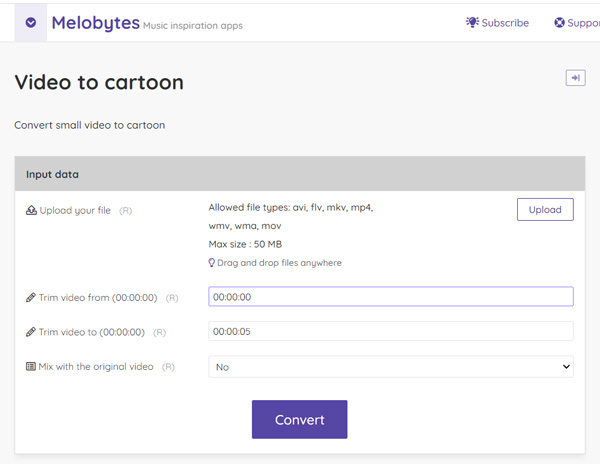The height and width of the screenshot is (464, 600).
Task: Click the pencil icon beside 'Trim video from'
Action: (31, 298)
